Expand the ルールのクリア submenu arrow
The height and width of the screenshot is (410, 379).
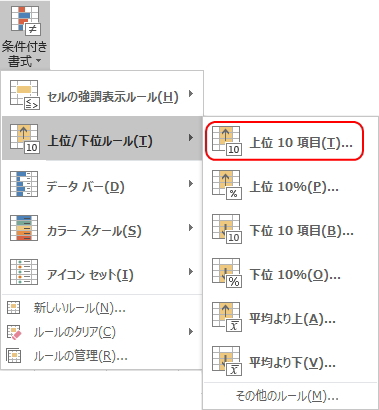(191, 331)
